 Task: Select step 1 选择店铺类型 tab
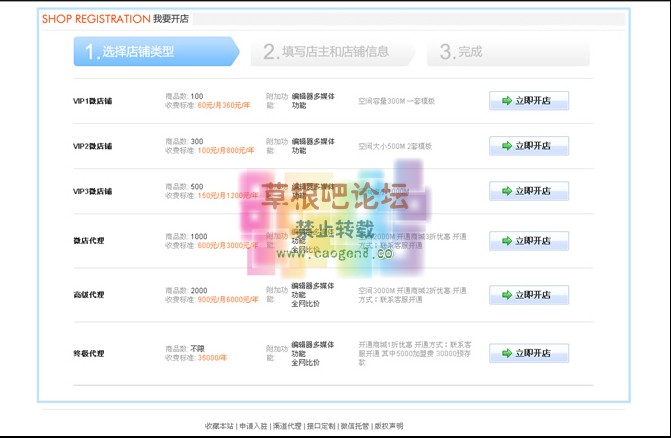(x=153, y=52)
